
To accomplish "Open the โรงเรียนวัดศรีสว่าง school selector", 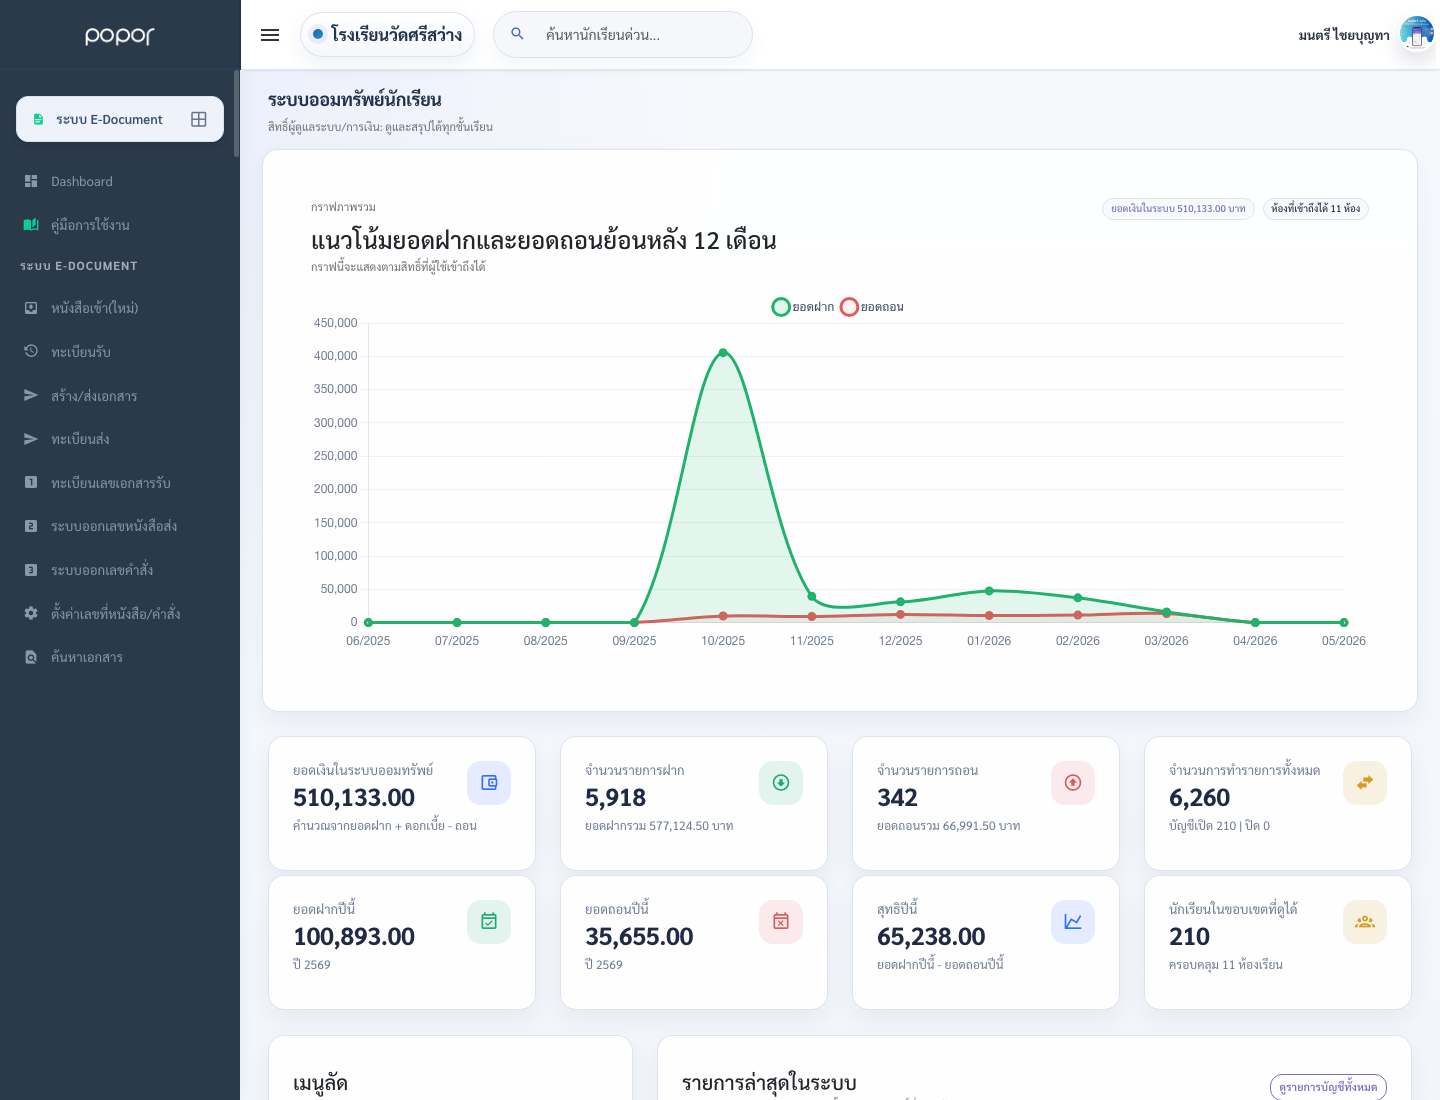I will click(387, 35).
